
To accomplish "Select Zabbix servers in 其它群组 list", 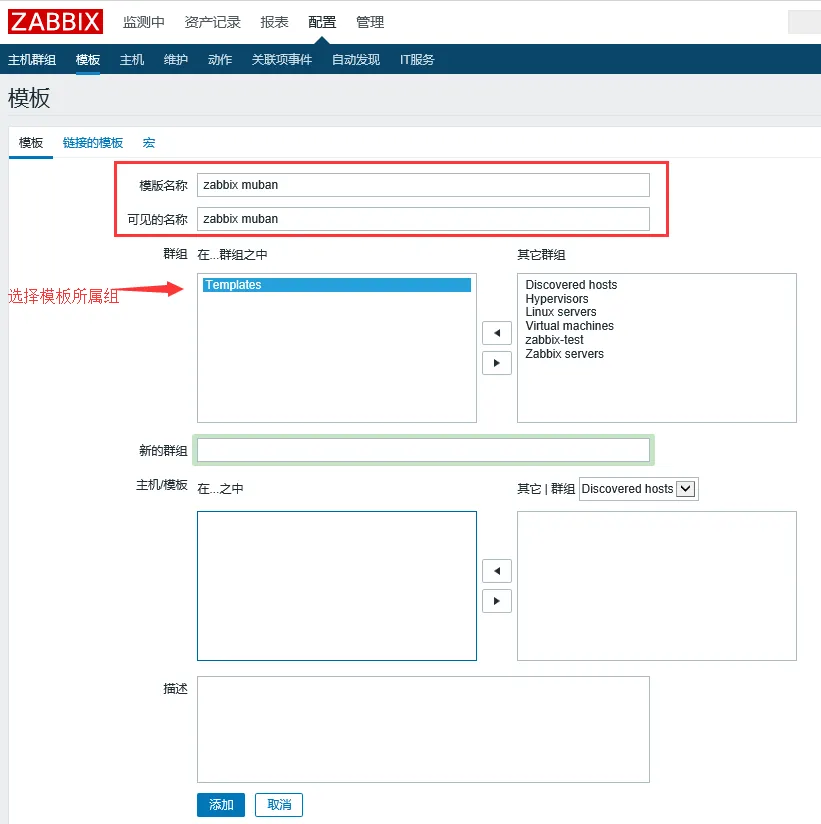I will tap(565, 354).
